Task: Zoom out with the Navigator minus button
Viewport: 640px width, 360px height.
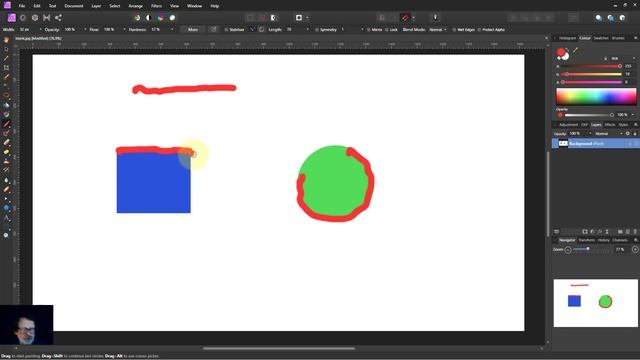Action: tap(568, 249)
